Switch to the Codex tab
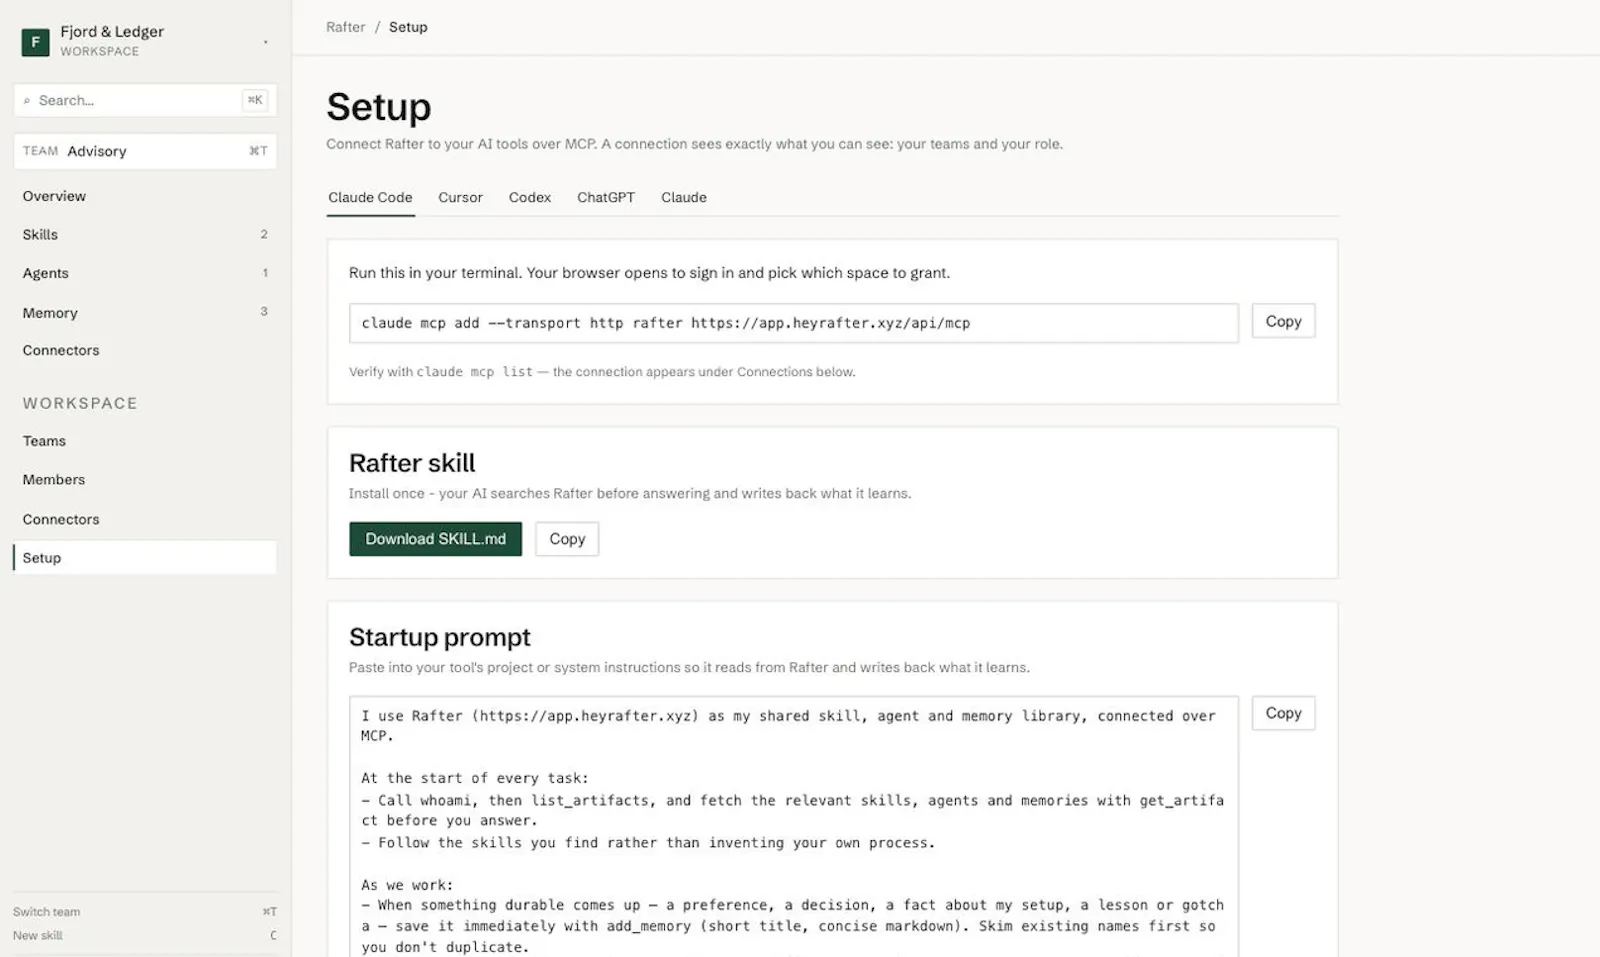 tap(530, 197)
